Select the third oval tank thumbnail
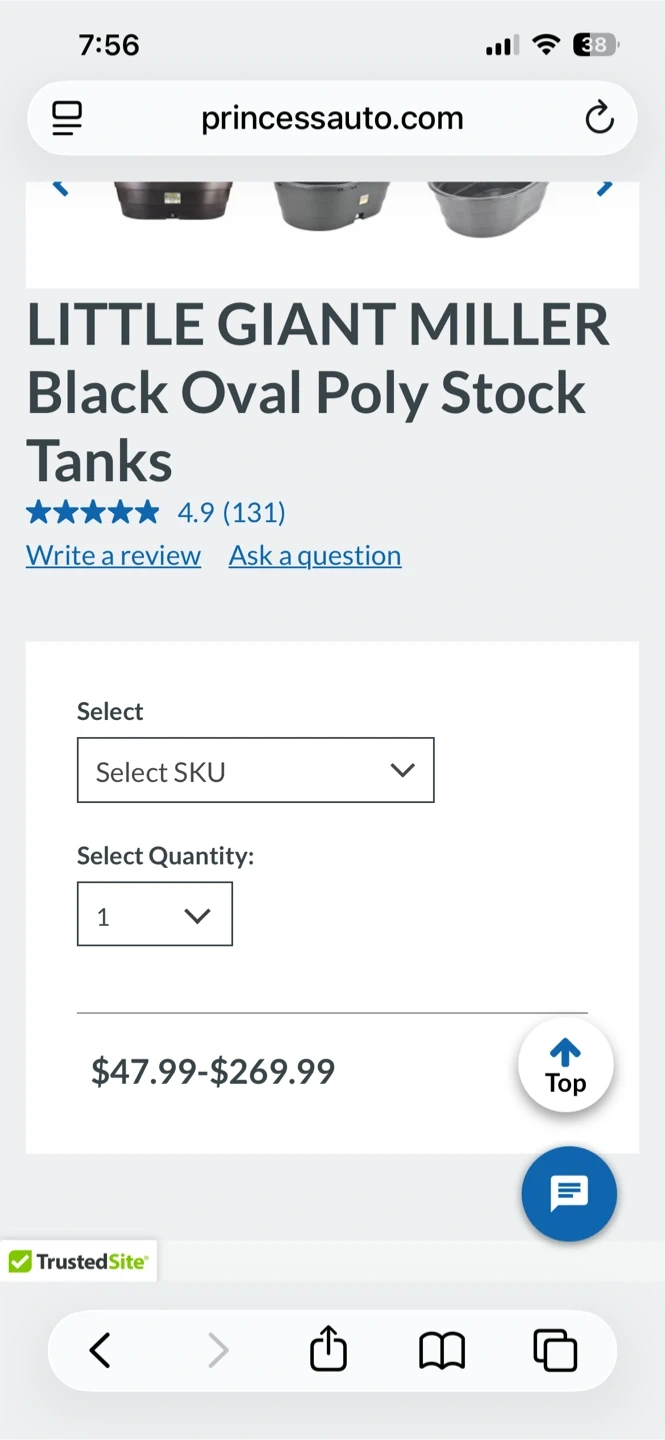The width and height of the screenshot is (665, 1440). pyautogui.click(x=487, y=207)
